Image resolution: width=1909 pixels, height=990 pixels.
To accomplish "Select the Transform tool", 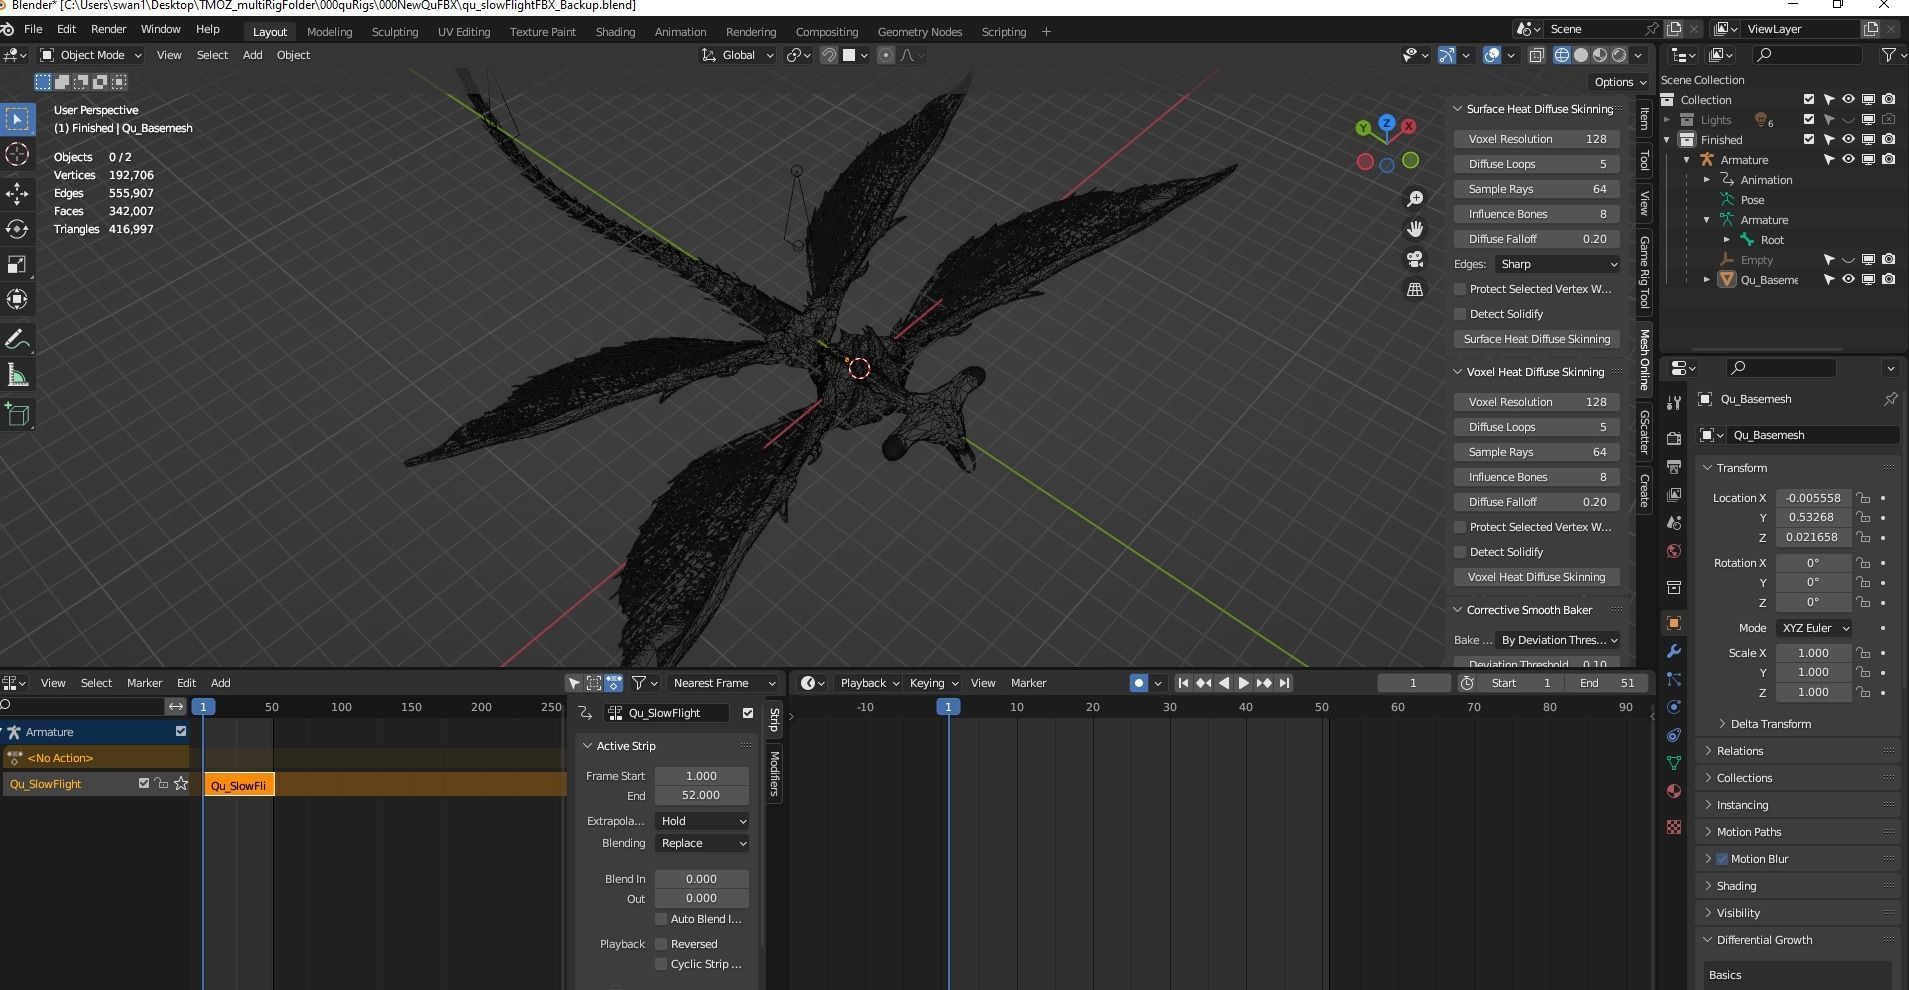I will pyautogui.click(x=17, y=299).
